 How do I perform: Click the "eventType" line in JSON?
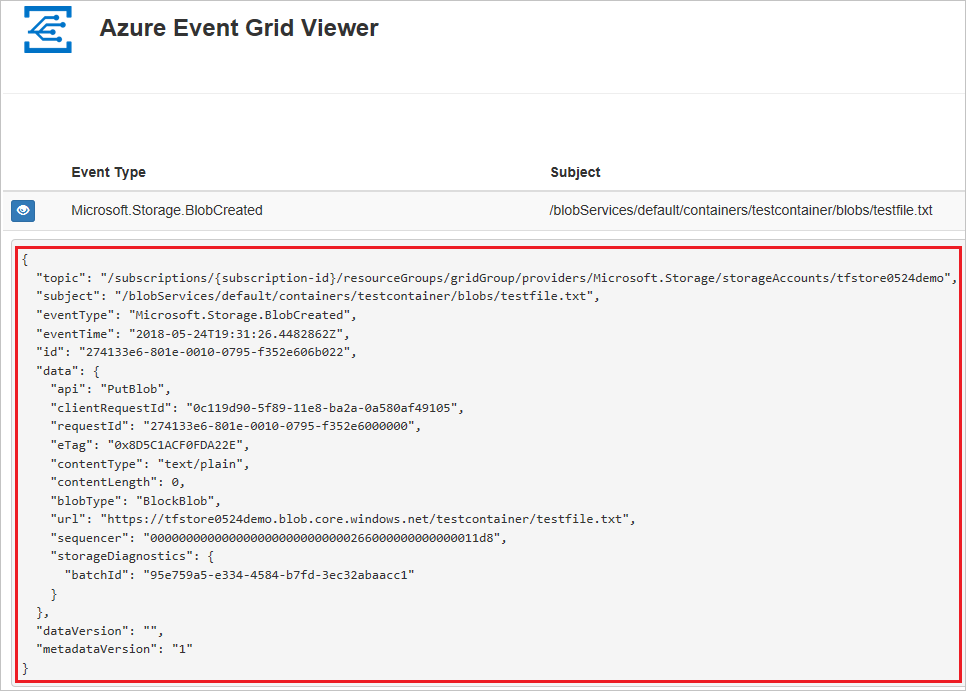click(x=197, y=315)
